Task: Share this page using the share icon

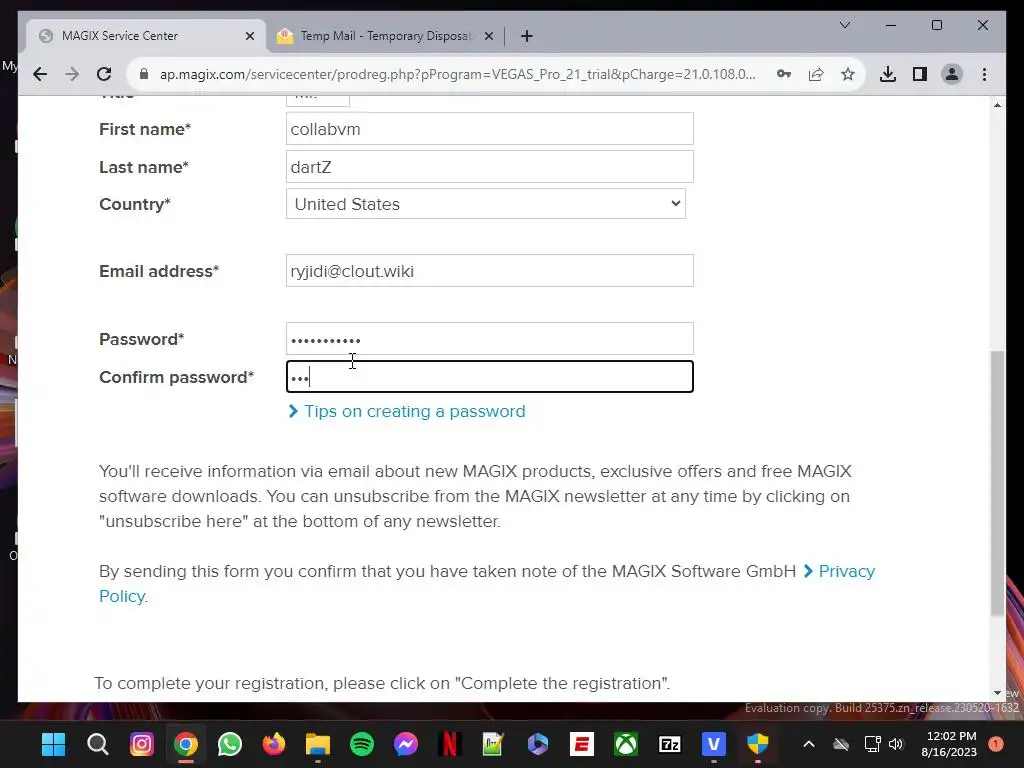Action: pos(816,74)
